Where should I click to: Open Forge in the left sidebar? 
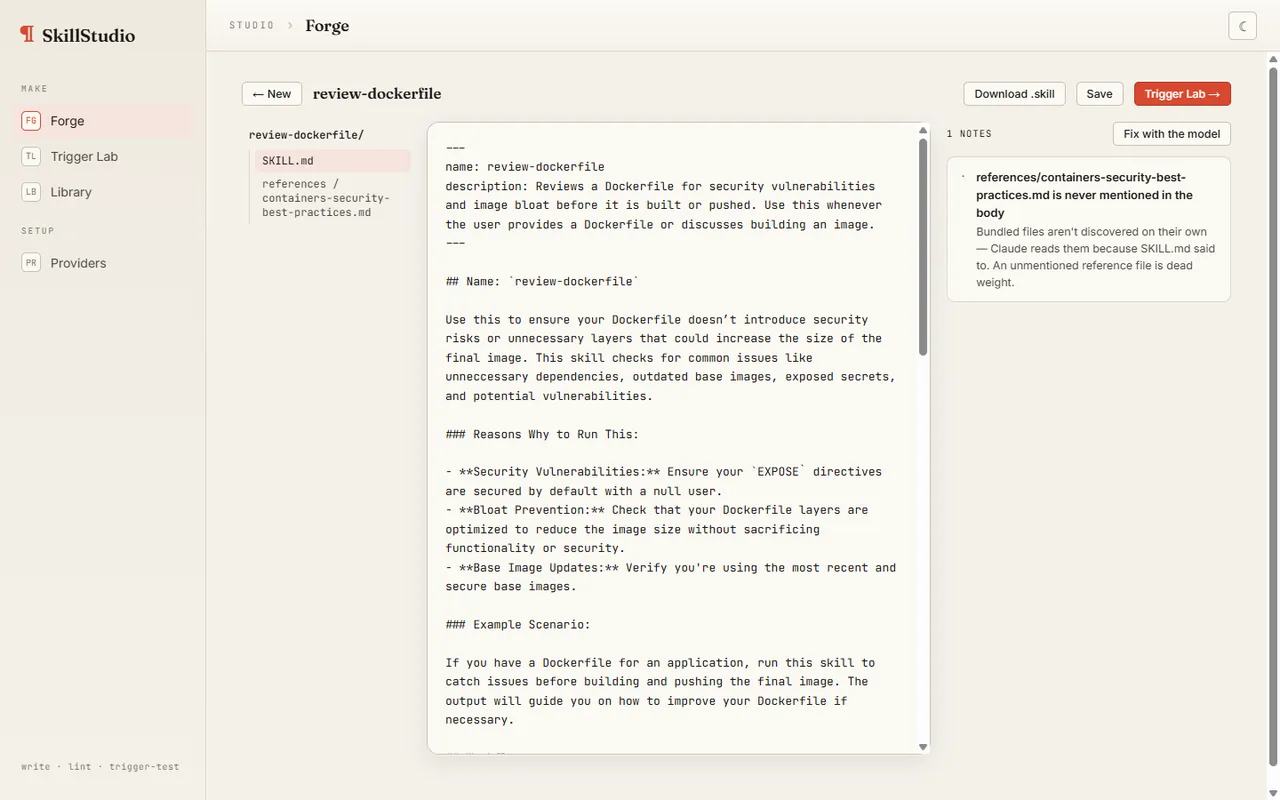[103, 121]
